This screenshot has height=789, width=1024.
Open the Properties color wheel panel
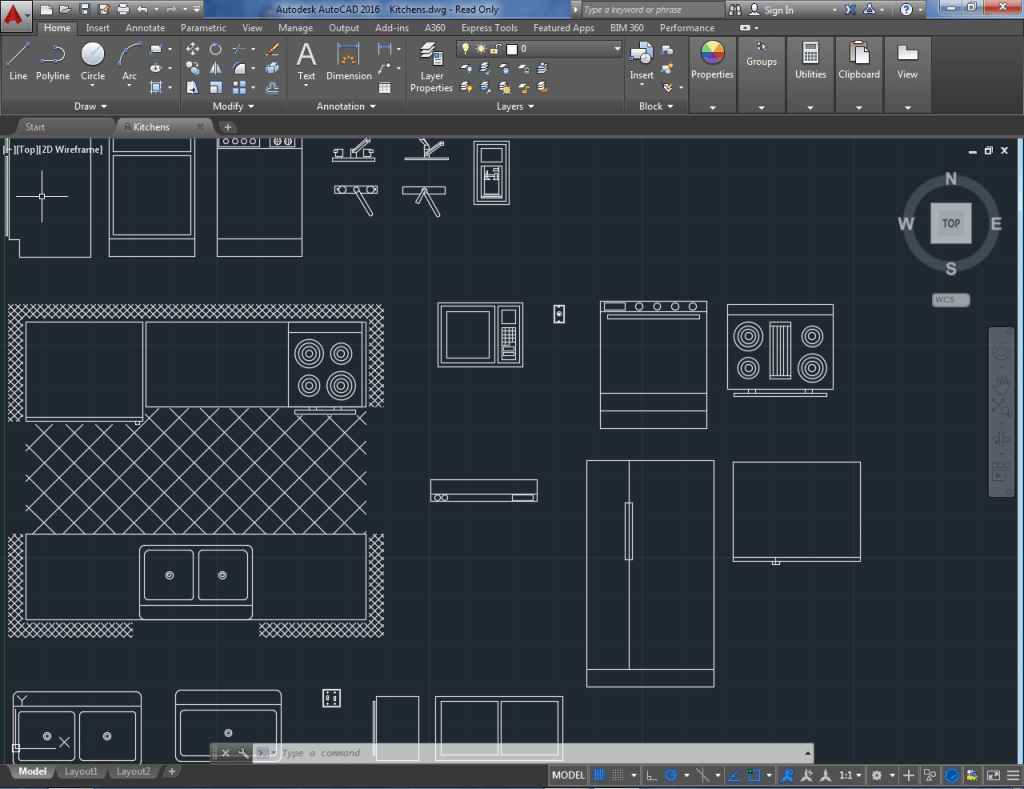(x=712, y=59)
